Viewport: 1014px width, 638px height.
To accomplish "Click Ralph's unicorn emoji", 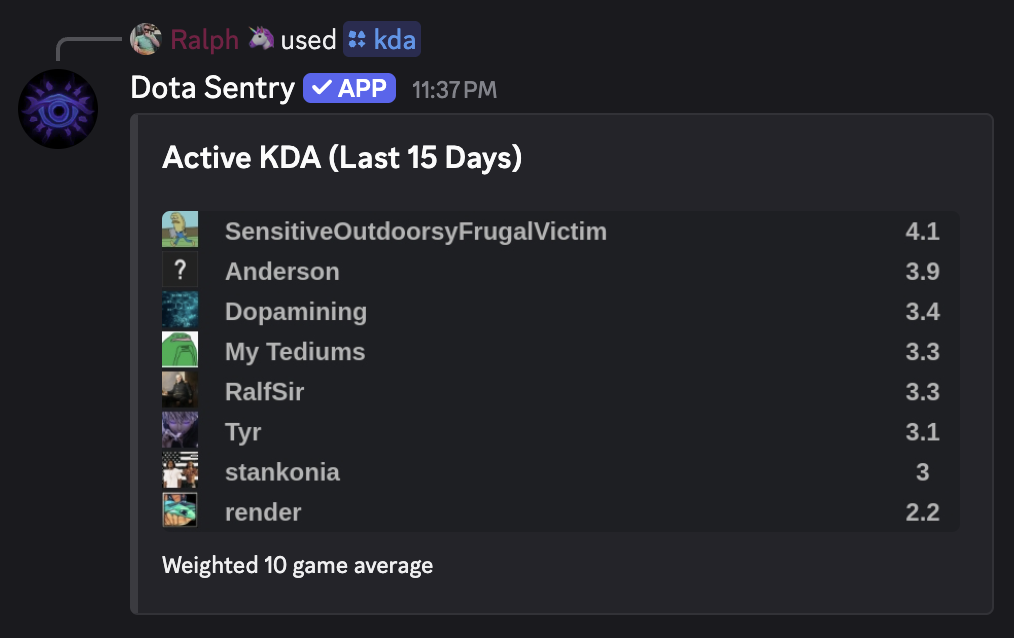I will [x=259, y=40].
